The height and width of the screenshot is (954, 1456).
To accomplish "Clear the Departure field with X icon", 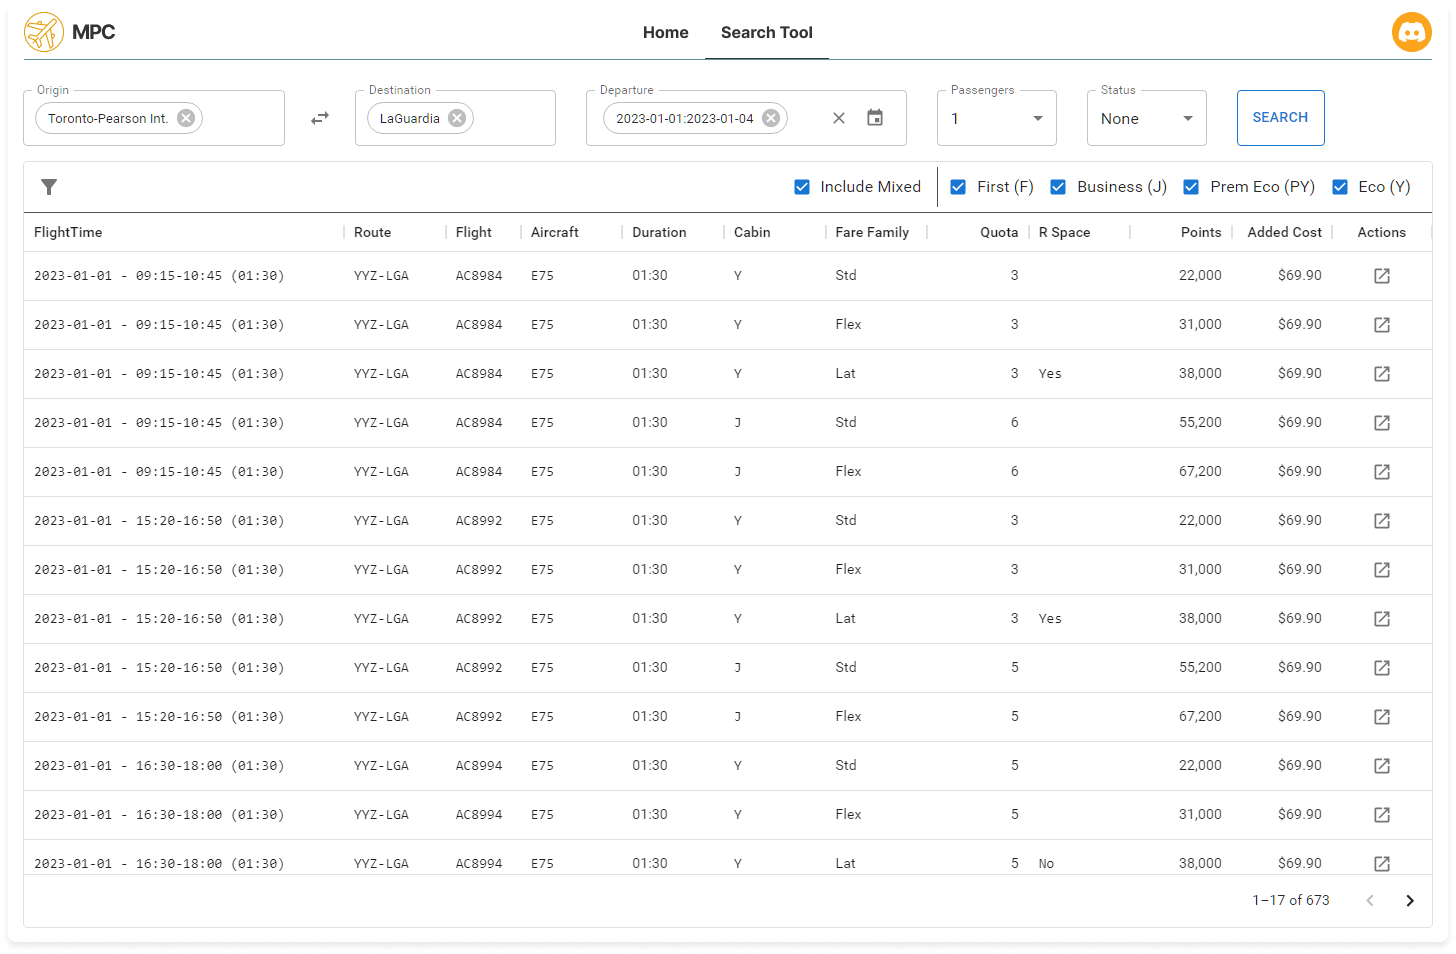I will pyautogui.click(x=839, y=118).
